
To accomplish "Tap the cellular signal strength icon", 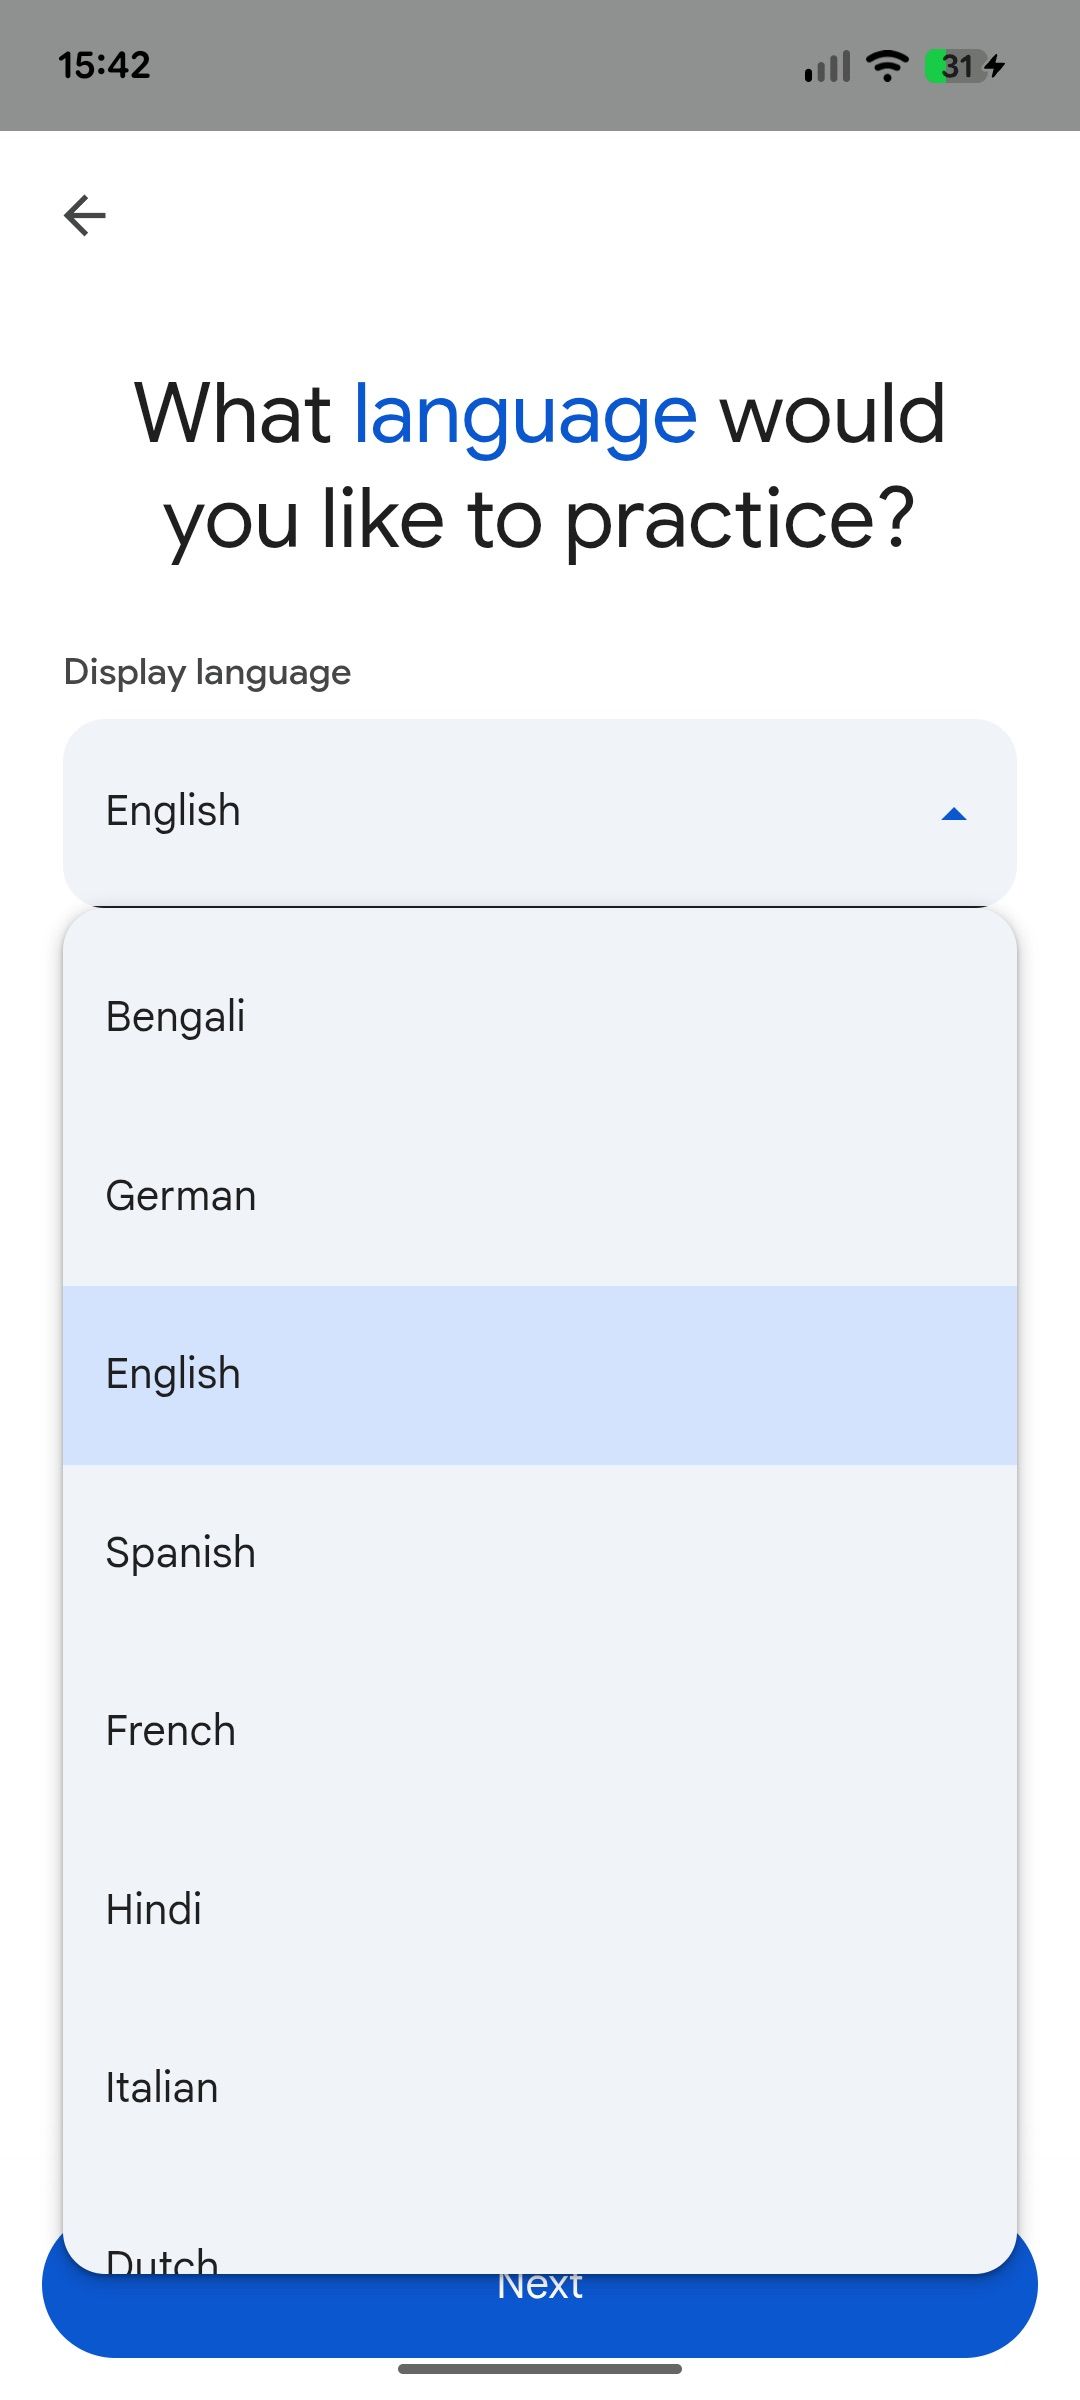I will [827, 67].
